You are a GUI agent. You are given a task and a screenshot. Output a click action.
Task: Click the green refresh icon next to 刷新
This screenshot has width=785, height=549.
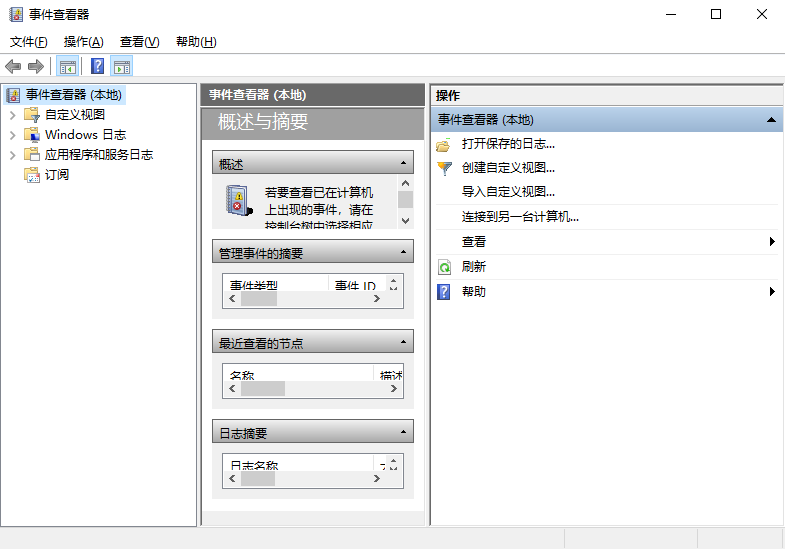click(445, 267)
